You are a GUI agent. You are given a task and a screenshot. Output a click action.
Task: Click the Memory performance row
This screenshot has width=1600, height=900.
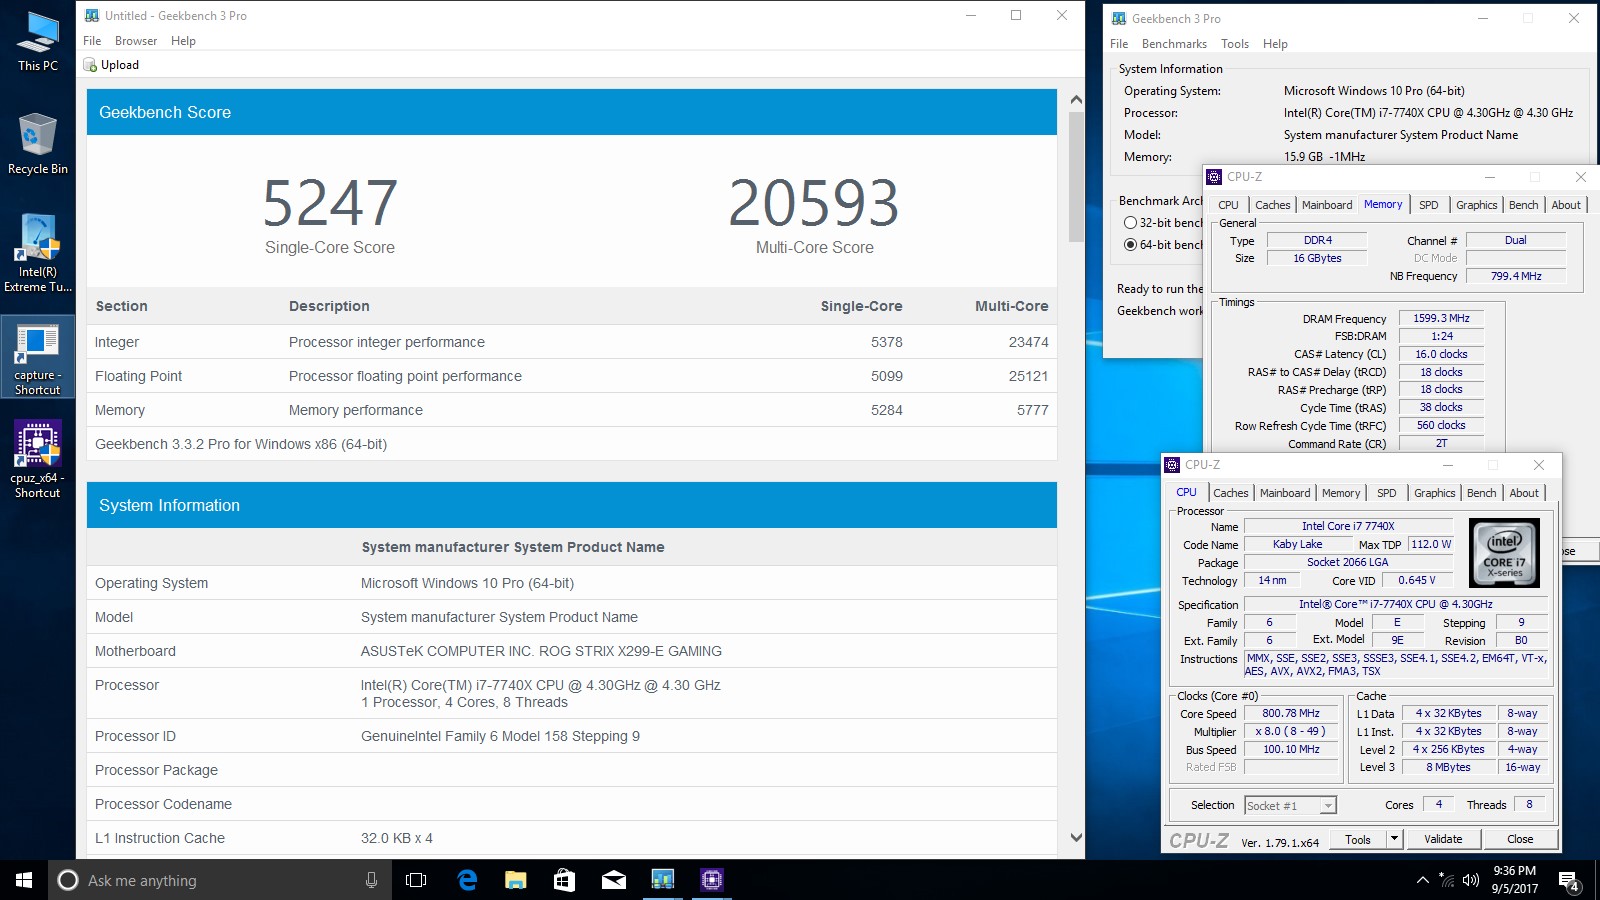click(x=572, y=410)
